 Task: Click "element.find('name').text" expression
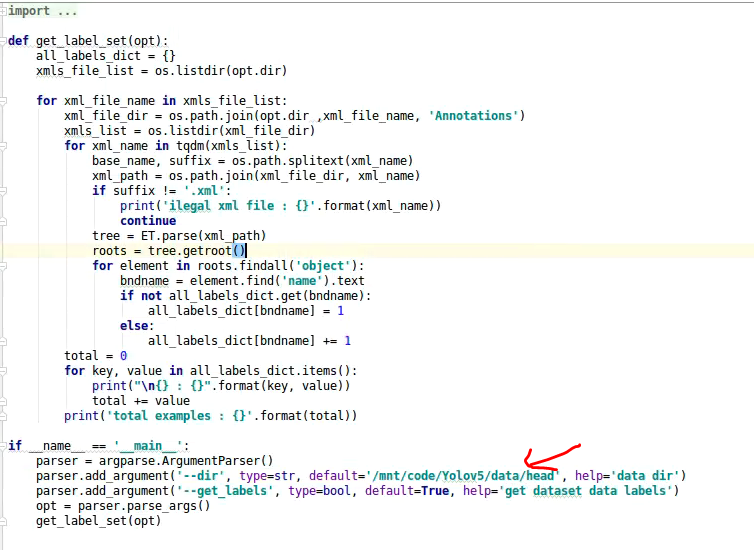tap(277, 281)
